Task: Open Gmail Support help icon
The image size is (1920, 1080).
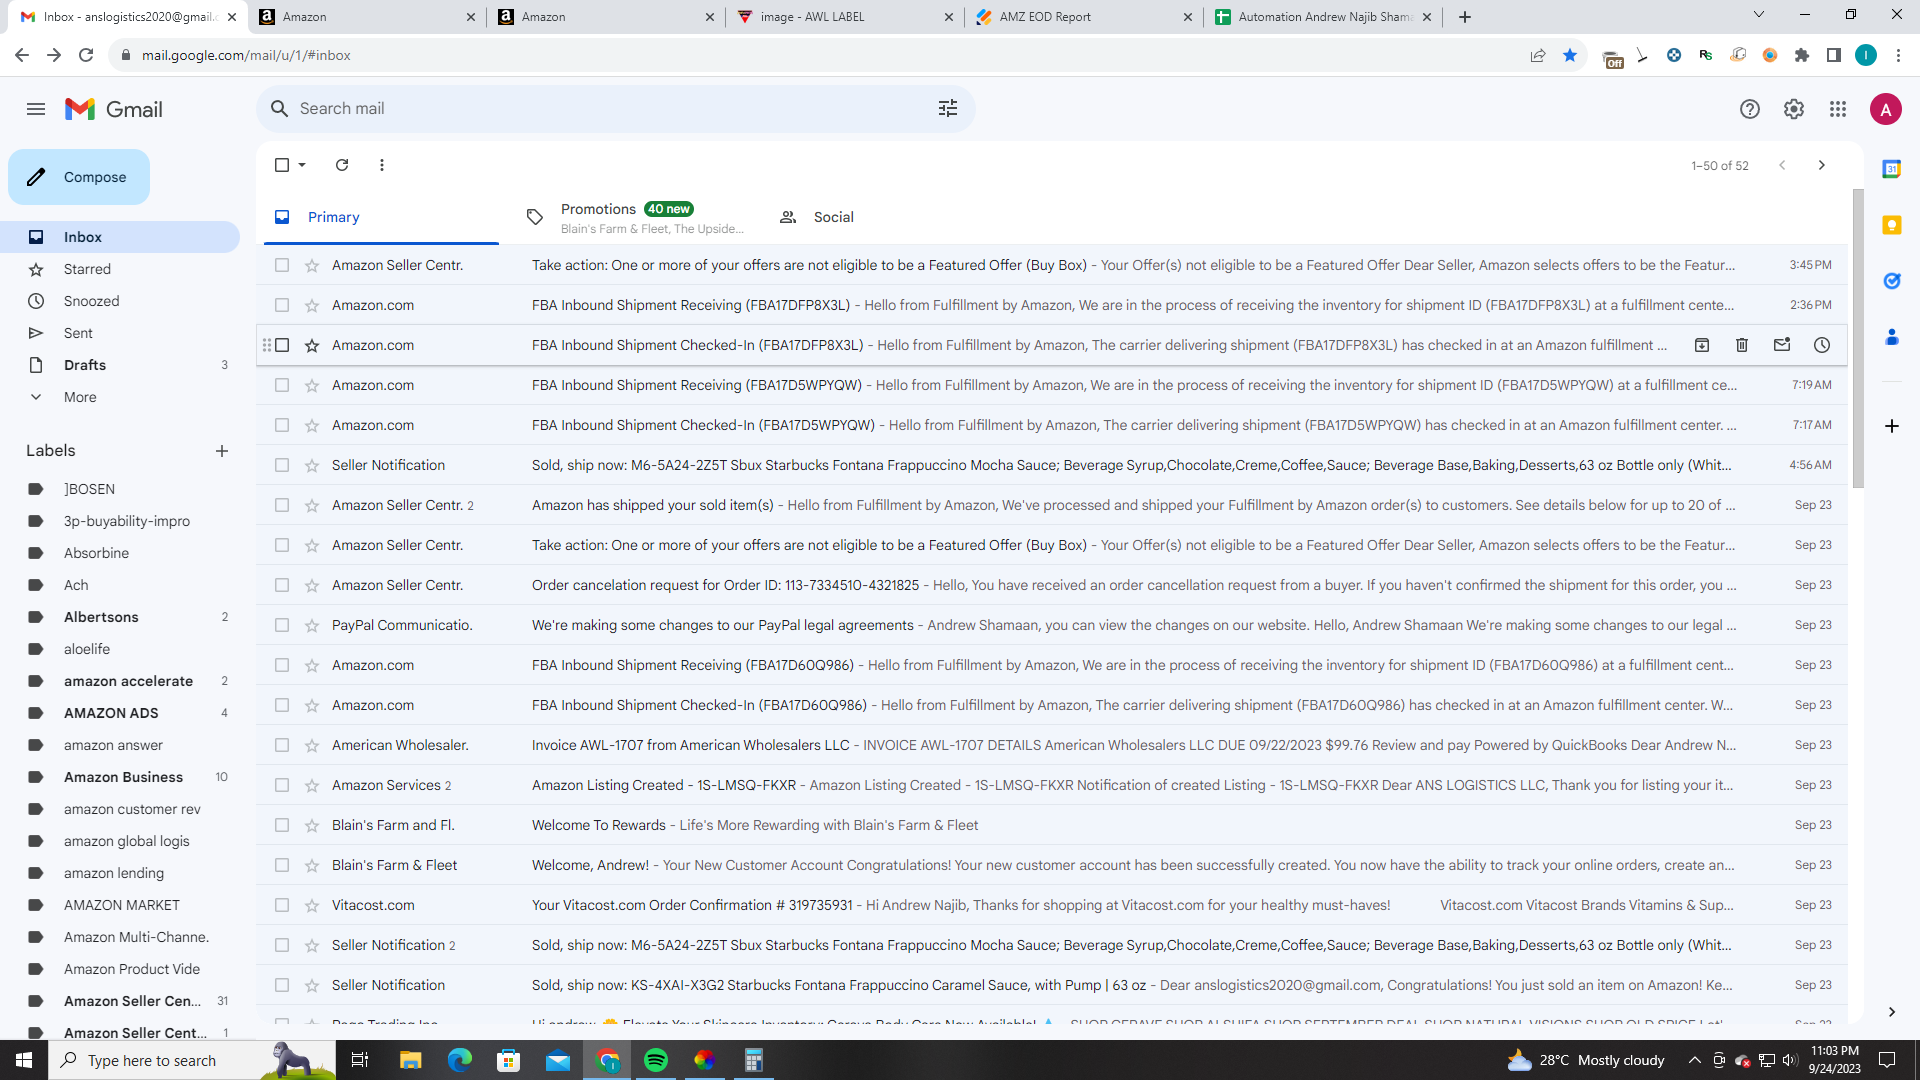Action: coord(1750,109)
